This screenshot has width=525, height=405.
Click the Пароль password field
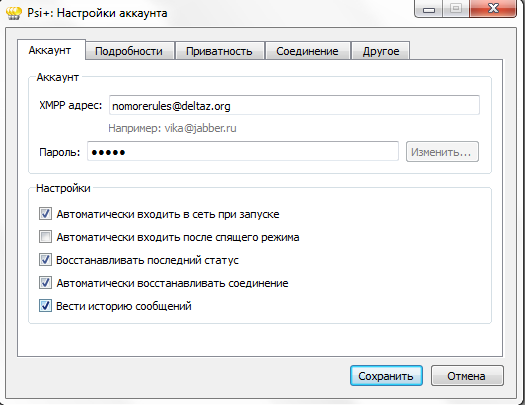click(243, 152)
